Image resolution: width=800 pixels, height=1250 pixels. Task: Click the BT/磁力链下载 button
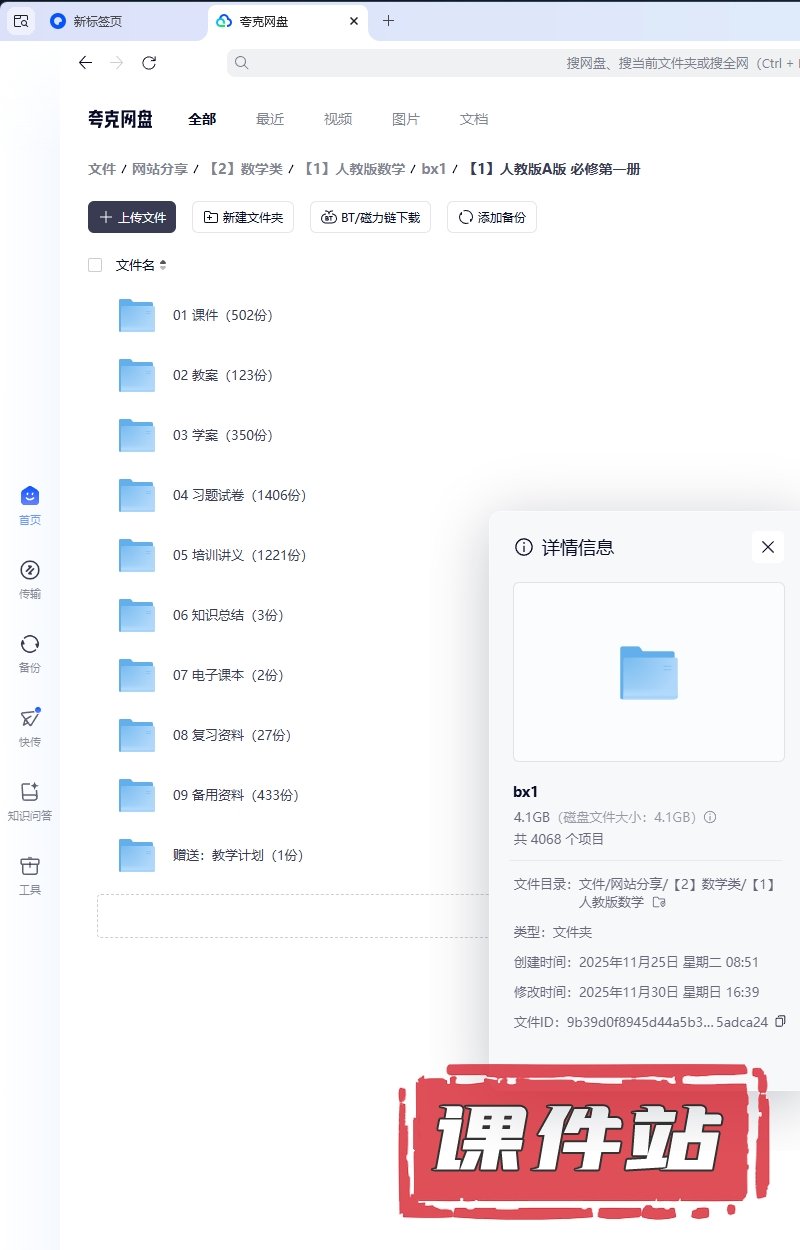coord(370,217)
